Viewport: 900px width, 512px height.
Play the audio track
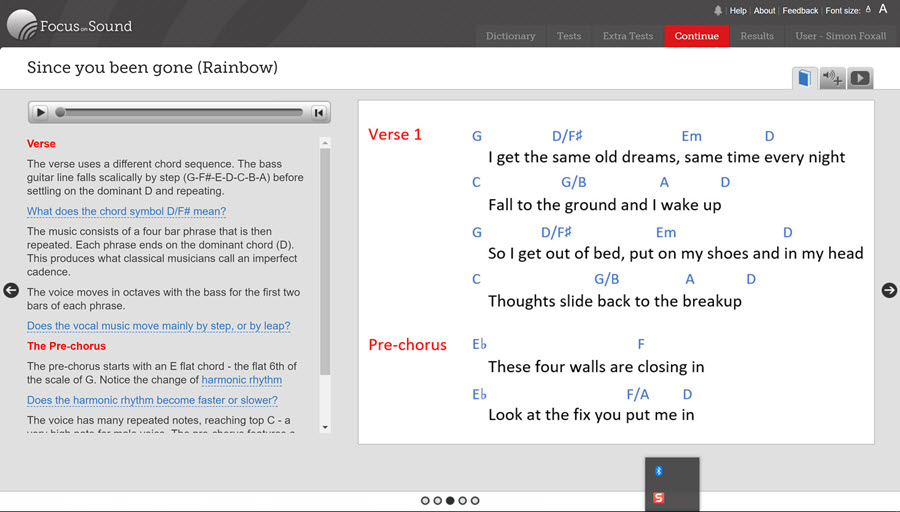(x=40, y=113)
